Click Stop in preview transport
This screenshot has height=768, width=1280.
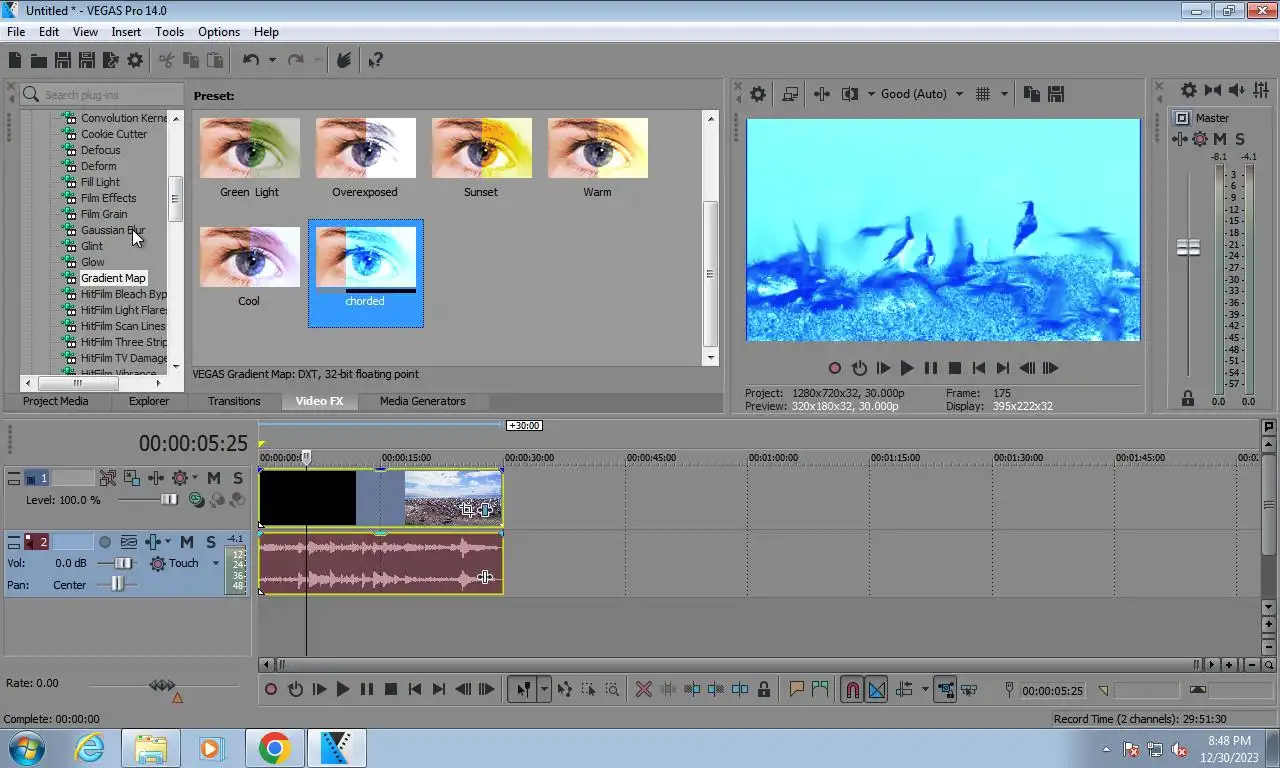click(955, 368)
